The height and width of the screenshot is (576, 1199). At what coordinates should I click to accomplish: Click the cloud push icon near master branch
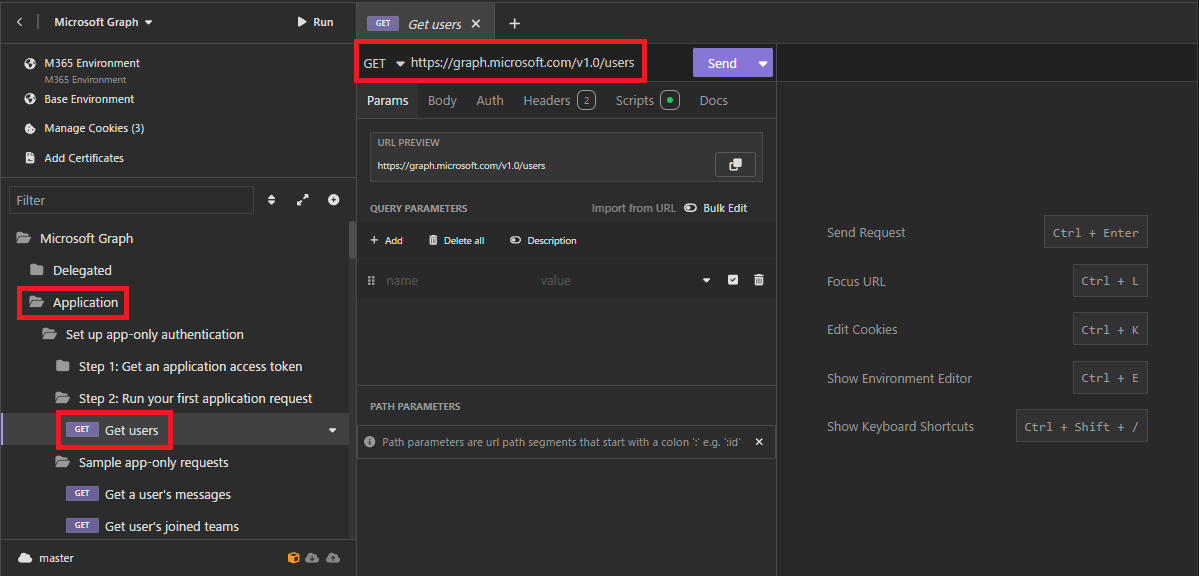tap(333, 558)
